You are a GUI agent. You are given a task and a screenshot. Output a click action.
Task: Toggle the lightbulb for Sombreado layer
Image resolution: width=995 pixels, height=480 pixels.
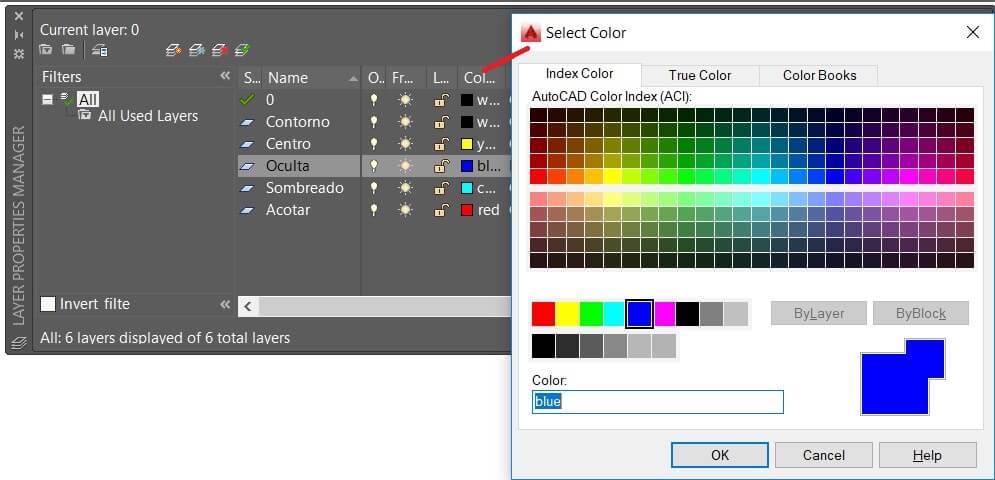coord(374,188)
